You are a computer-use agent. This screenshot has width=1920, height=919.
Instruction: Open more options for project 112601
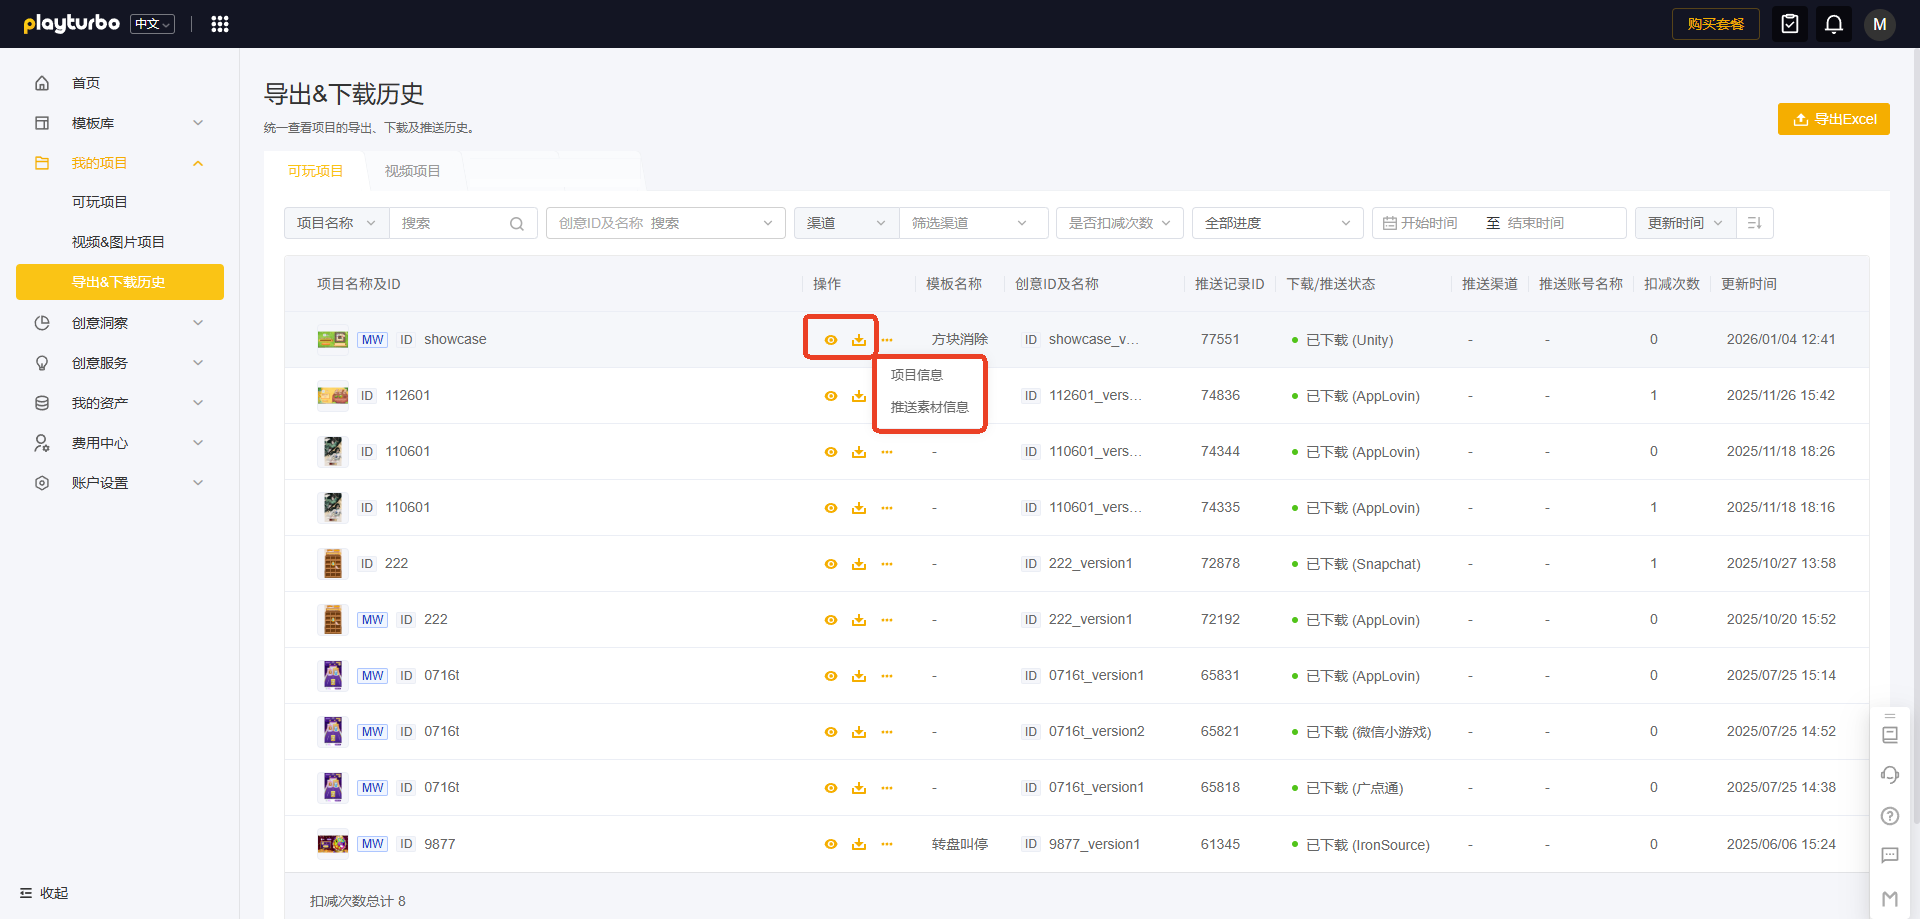pyautogui.click(x=887, y=396)
